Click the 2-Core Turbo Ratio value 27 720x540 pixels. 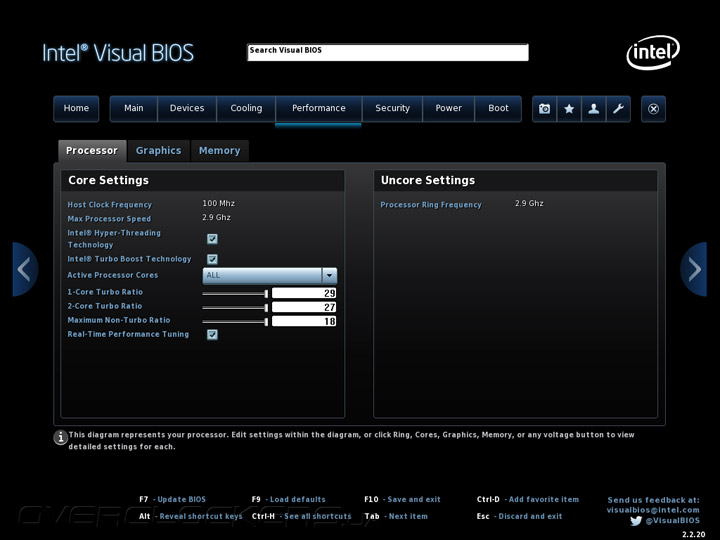[304, 307]
